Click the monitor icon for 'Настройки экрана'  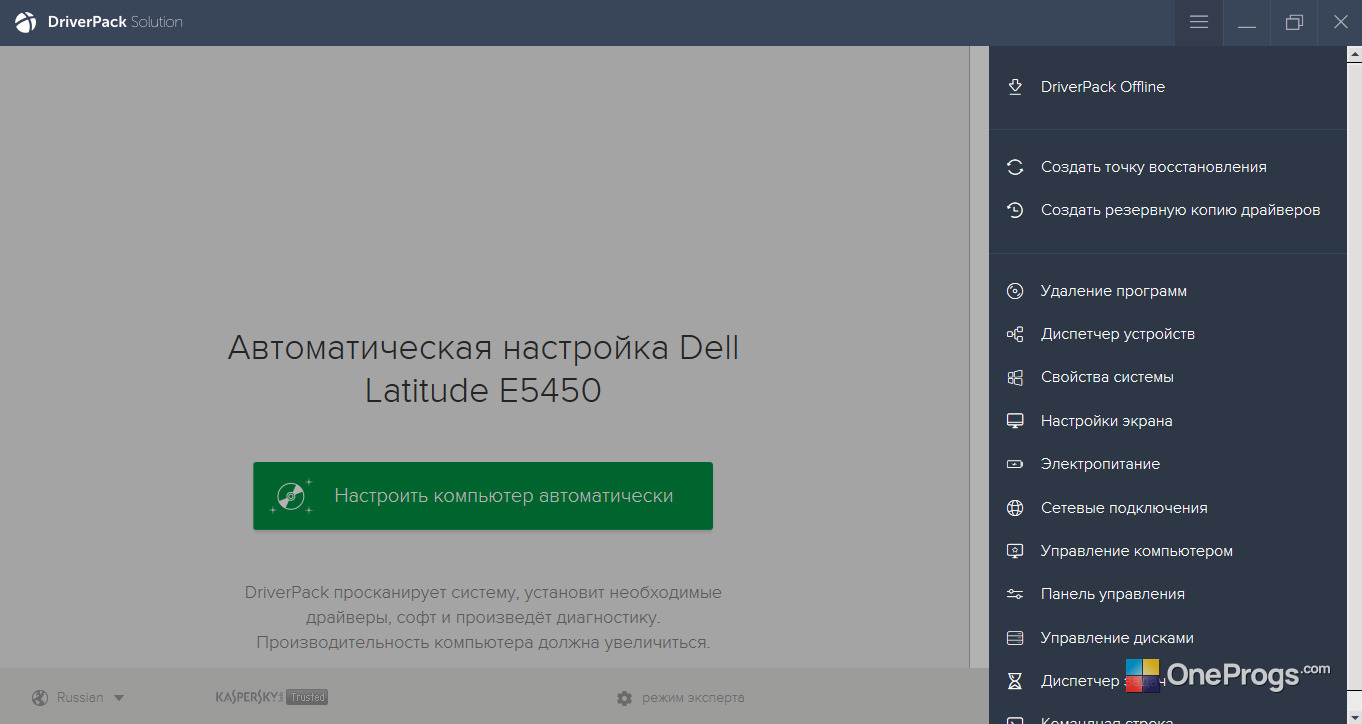coord(1015,421)
